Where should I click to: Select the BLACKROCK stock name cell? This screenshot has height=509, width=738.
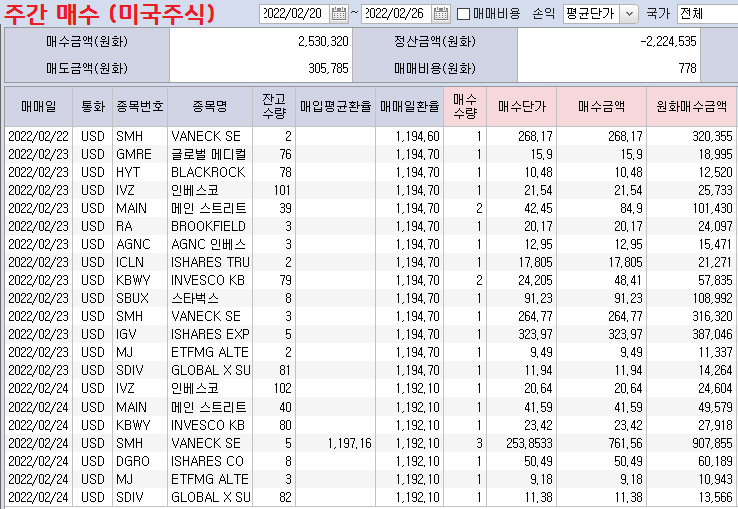click(210, 172)
